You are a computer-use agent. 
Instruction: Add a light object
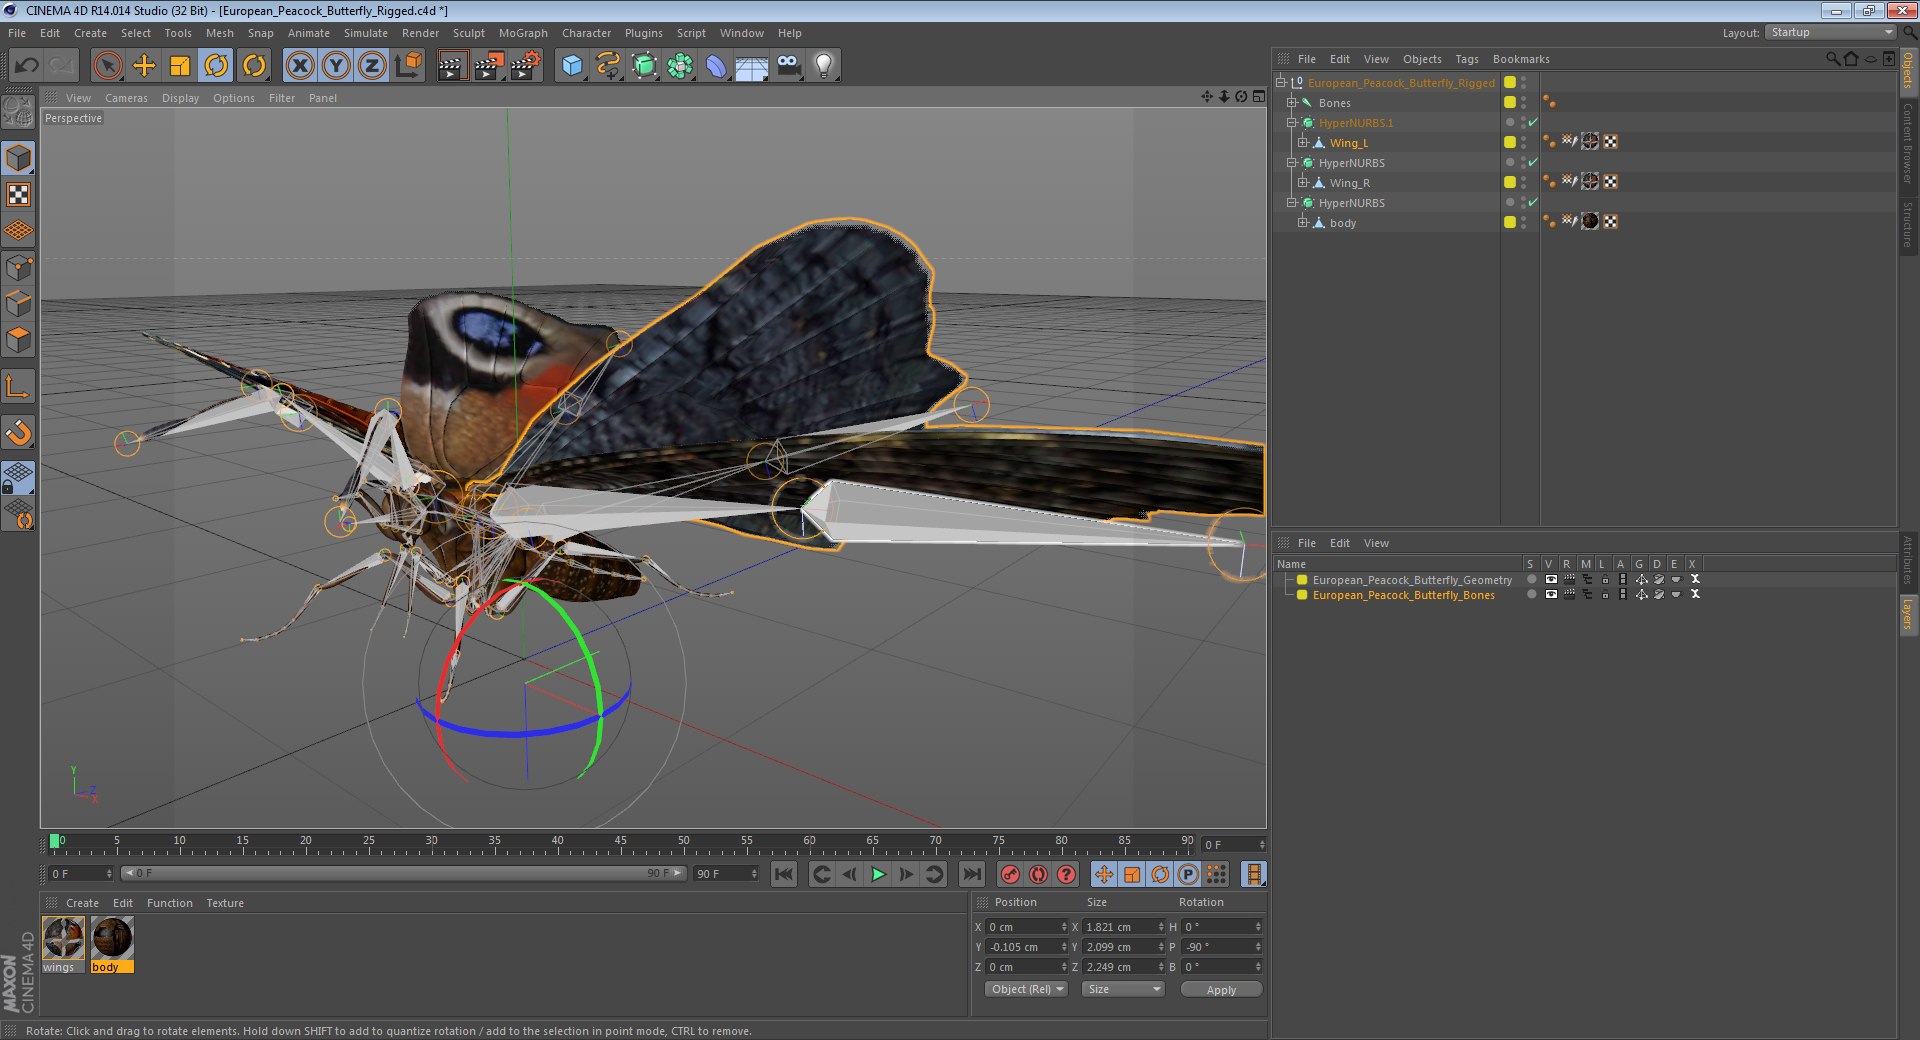[824, 66]
